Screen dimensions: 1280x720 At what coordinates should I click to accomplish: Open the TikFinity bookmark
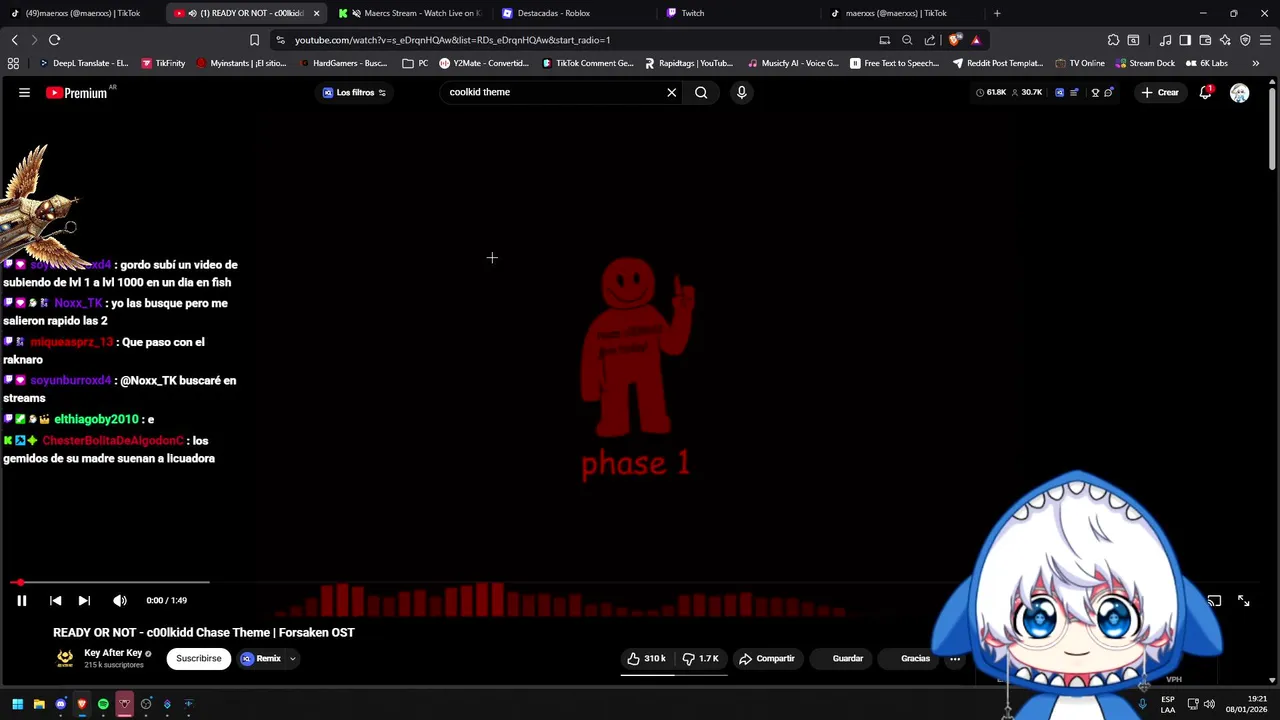pos(163,63)
